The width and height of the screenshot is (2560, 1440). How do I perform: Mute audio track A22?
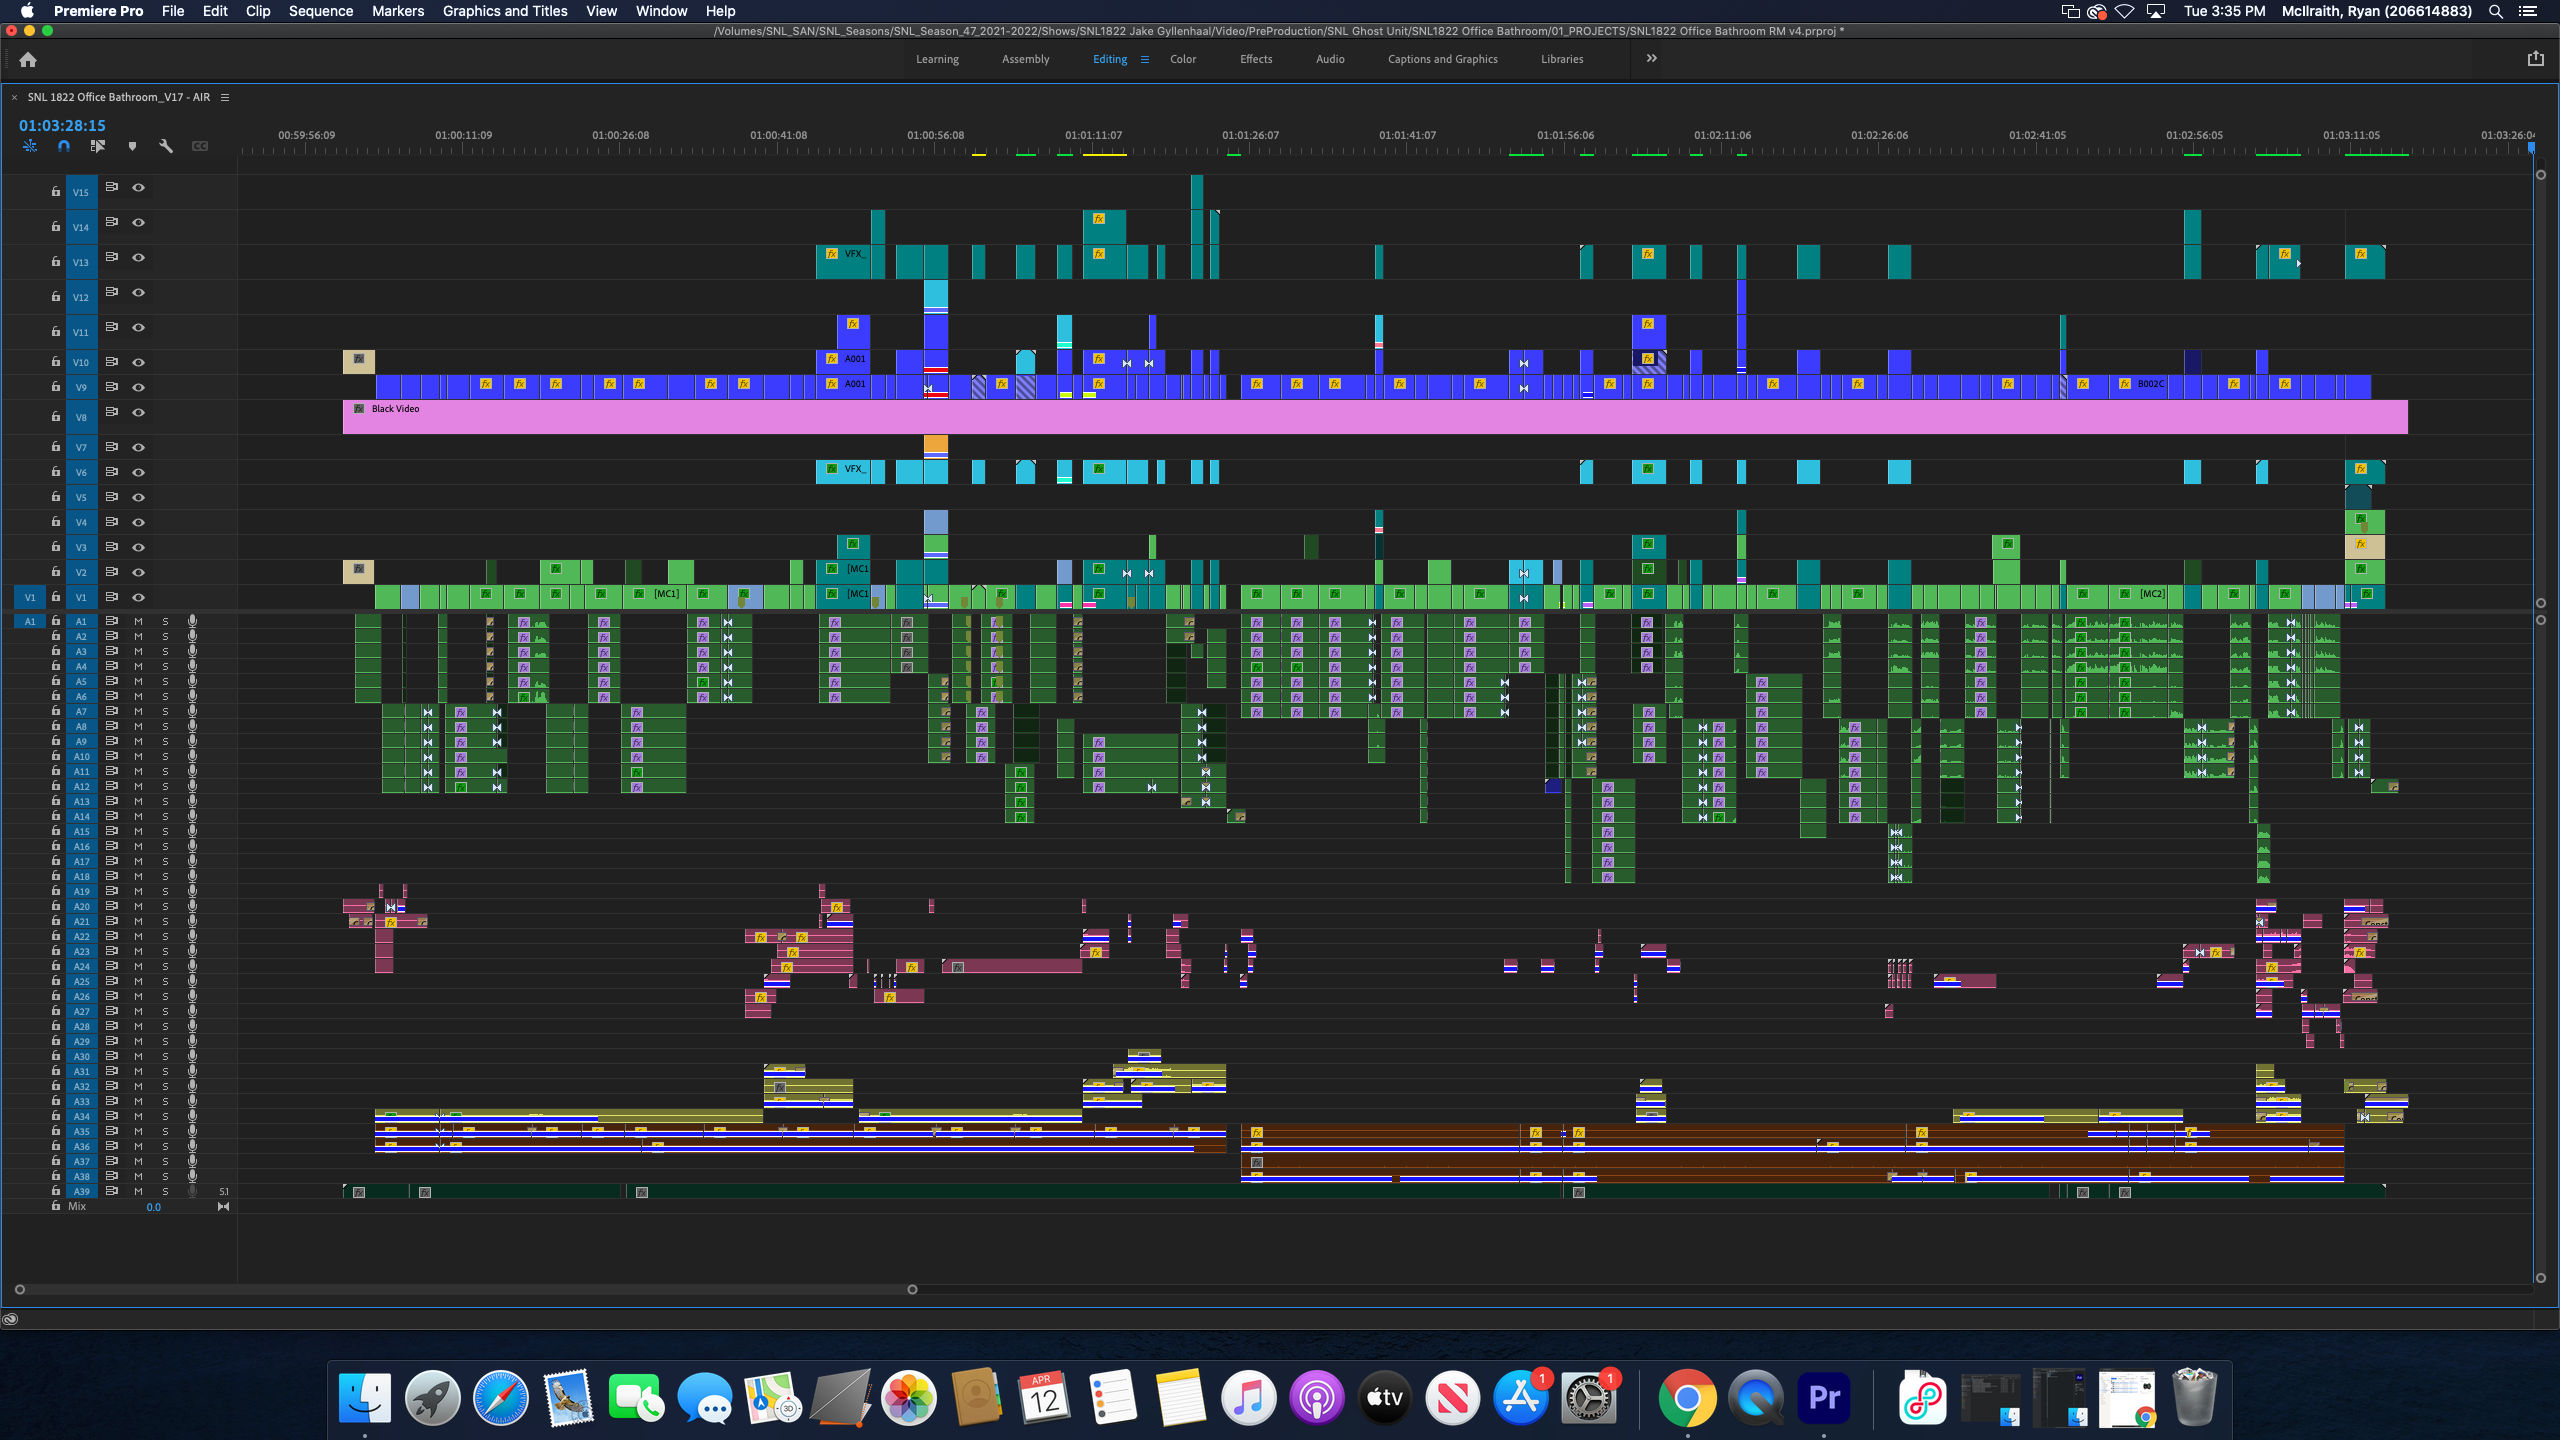[138, 936]
